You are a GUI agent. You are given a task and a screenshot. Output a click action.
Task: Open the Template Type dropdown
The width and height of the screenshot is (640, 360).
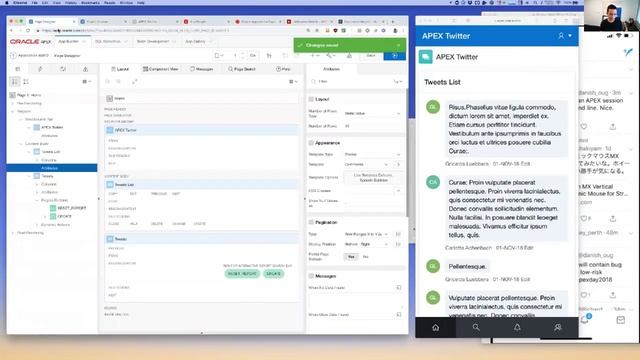[373, 154]
